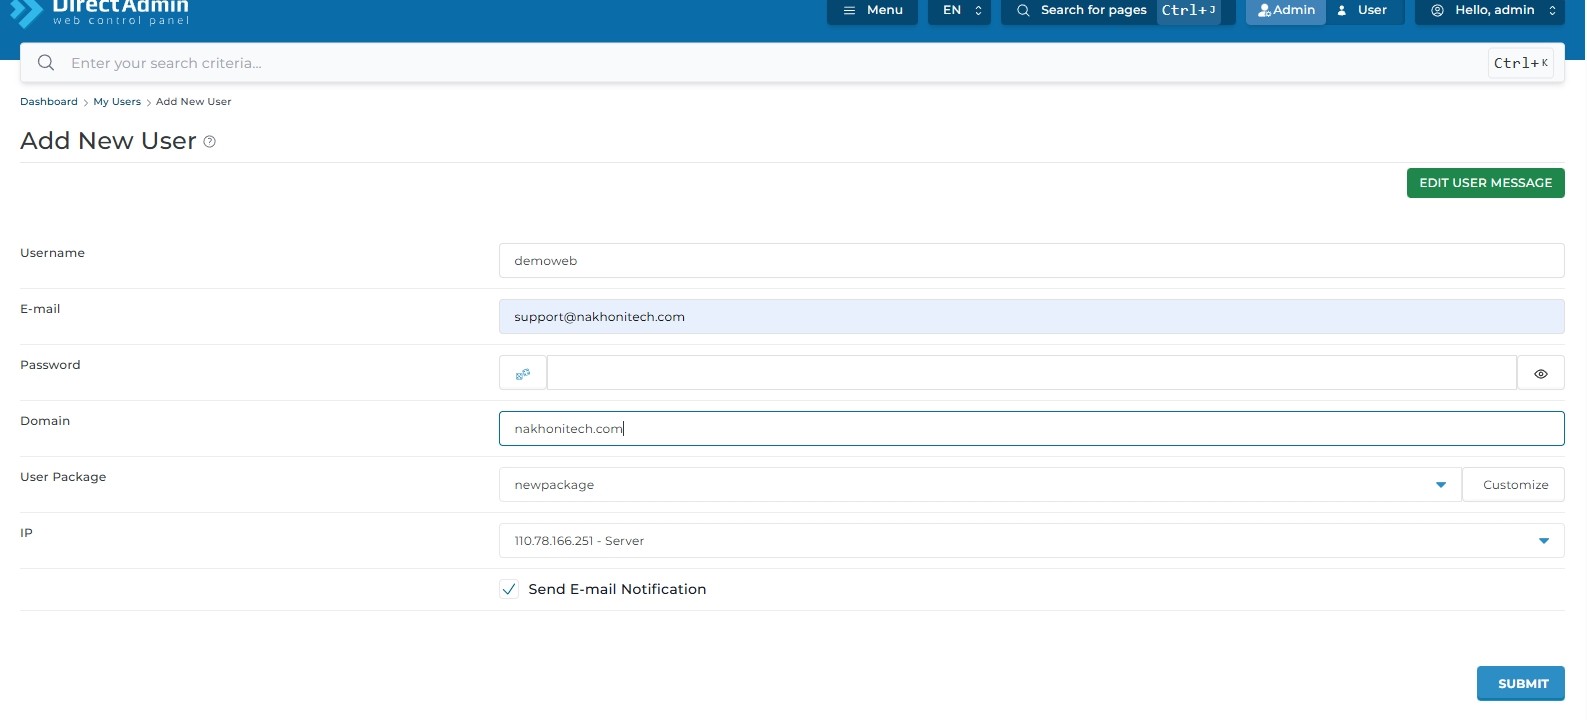Screen dimensions: 1587x720
Task: Click the Customize package button
Action: coord(1514,485)
